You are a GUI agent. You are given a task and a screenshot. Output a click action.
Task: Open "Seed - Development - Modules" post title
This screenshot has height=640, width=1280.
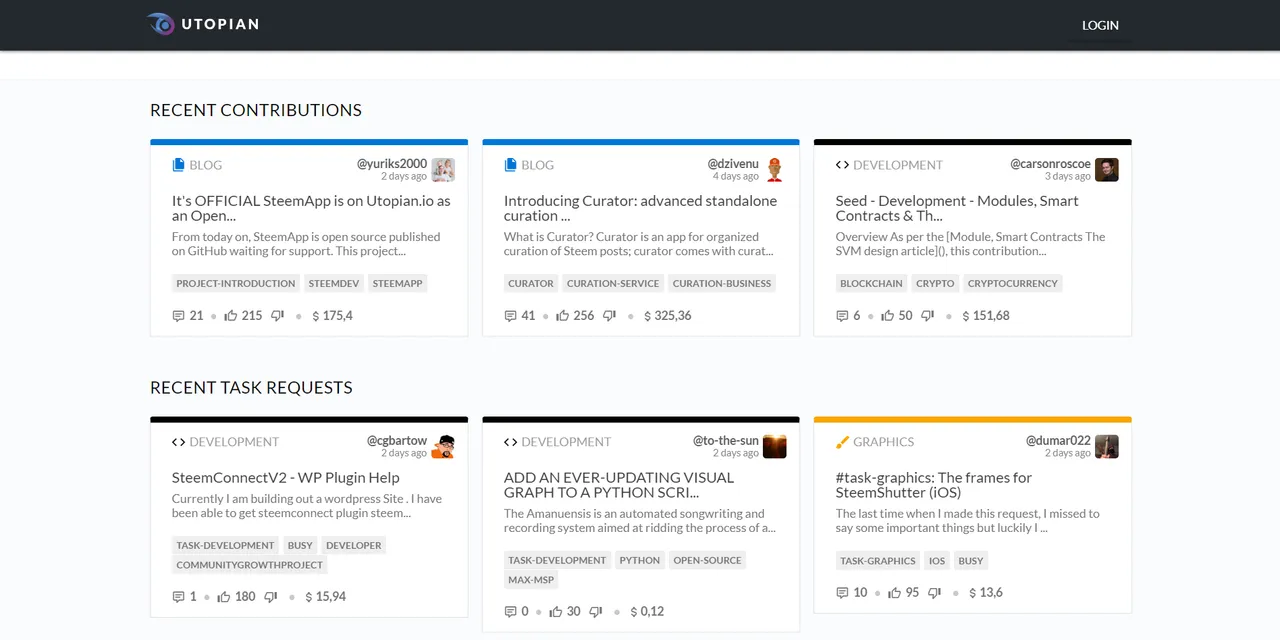(x=957, y=208)
